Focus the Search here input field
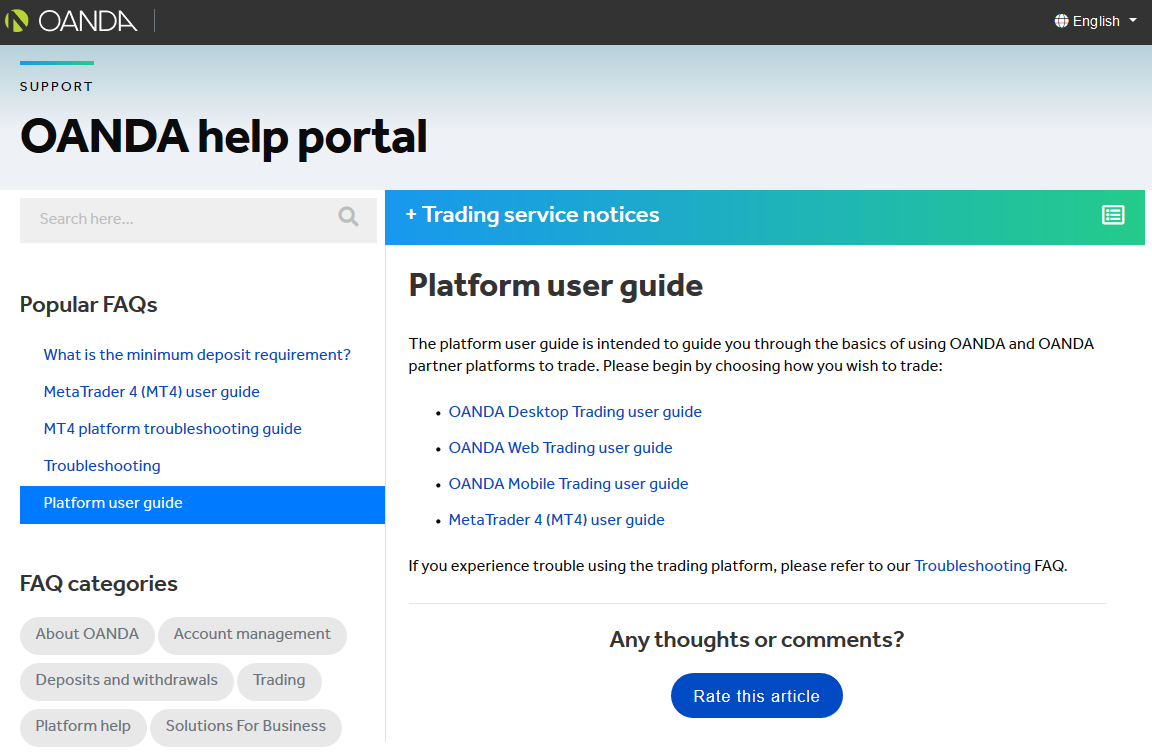This screenshot has width=1152, height=755. 198,220
